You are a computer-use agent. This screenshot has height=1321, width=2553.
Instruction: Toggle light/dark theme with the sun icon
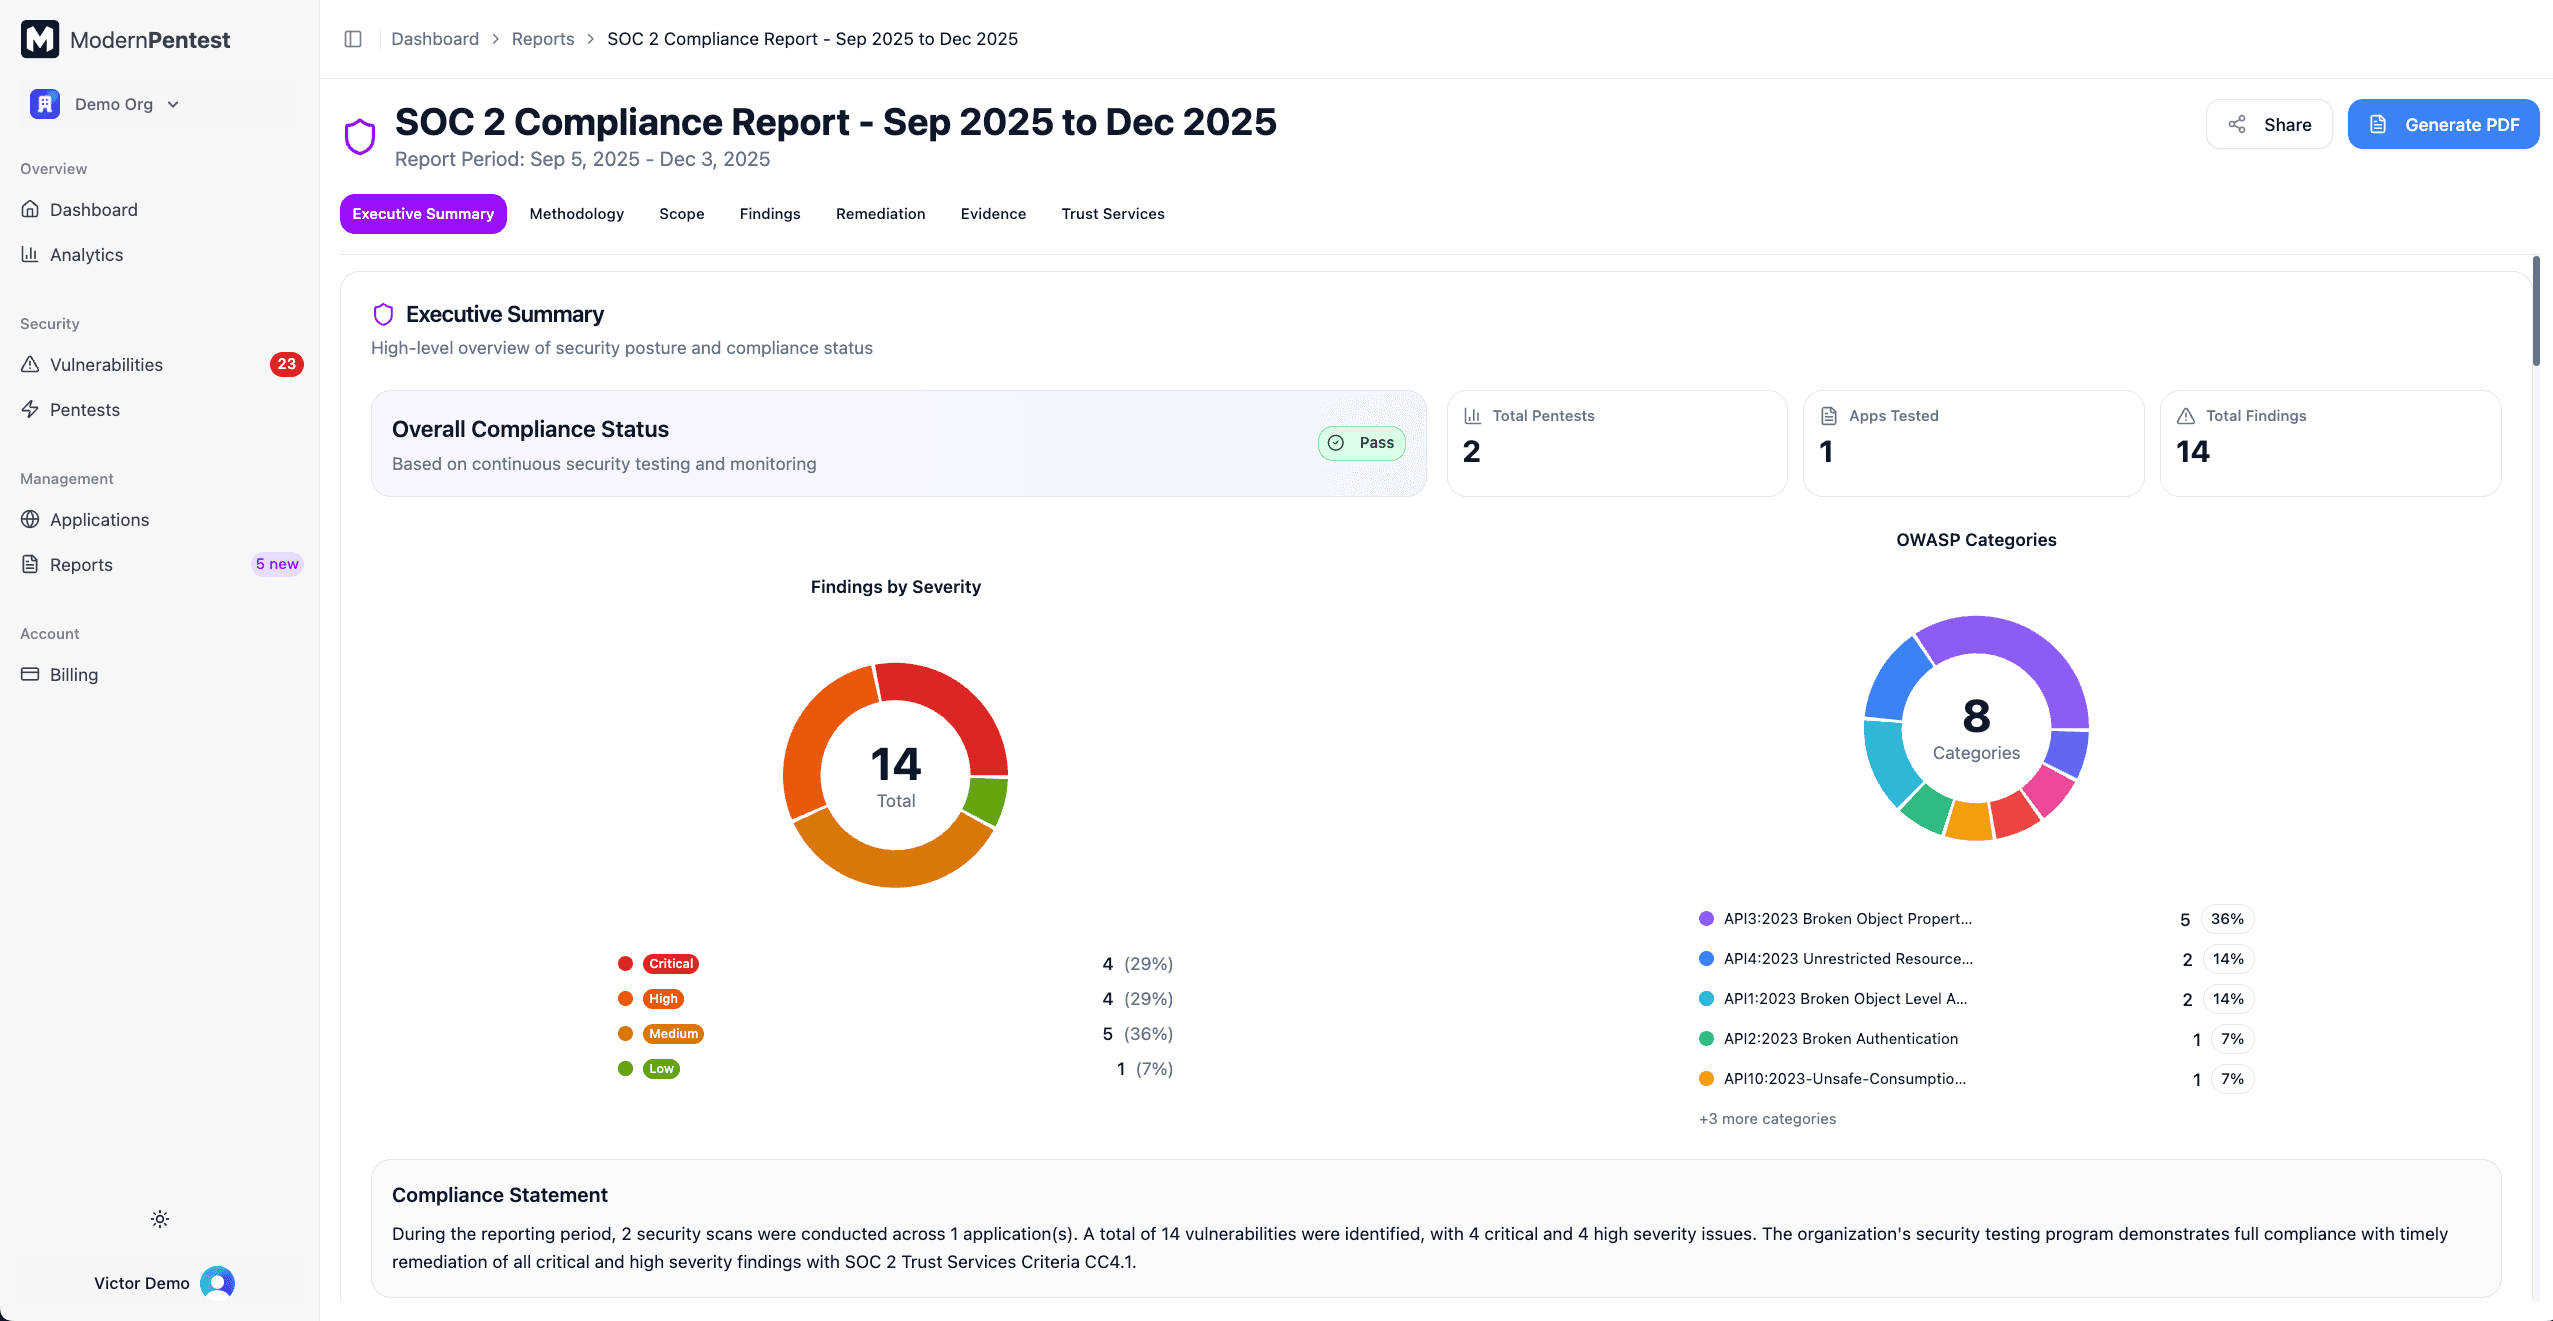[159, 1218]
